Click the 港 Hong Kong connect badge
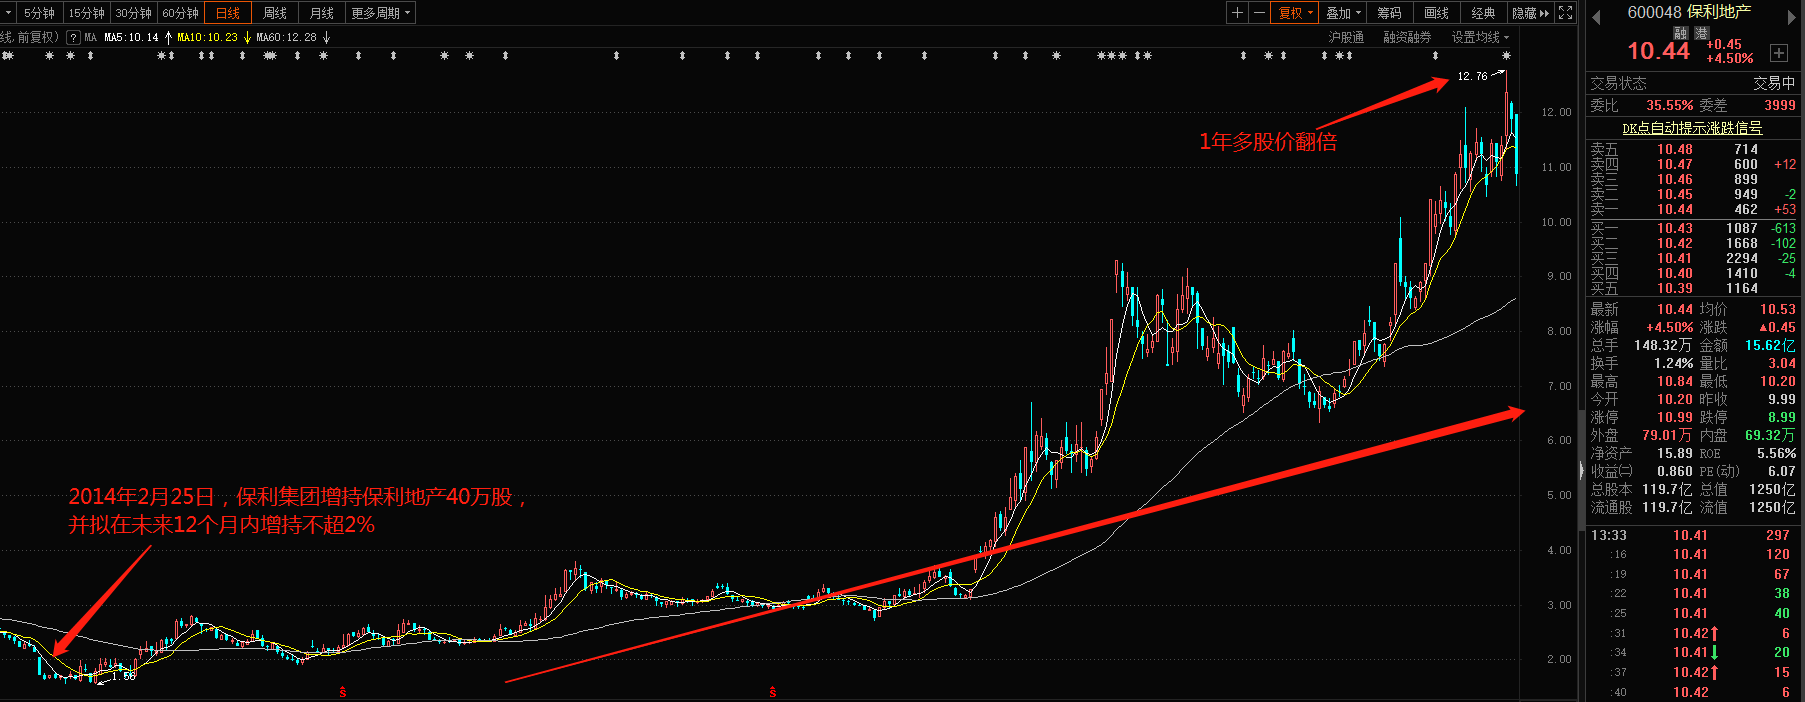Viewport: 1805px width, 702px height. (x=1701, y=33)
